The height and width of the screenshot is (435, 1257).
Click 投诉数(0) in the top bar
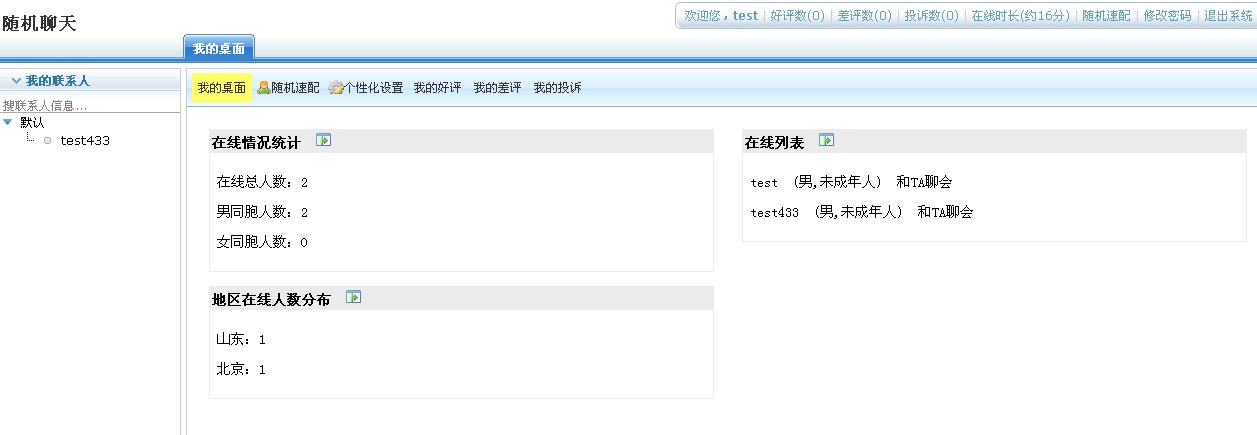point(931,16)
